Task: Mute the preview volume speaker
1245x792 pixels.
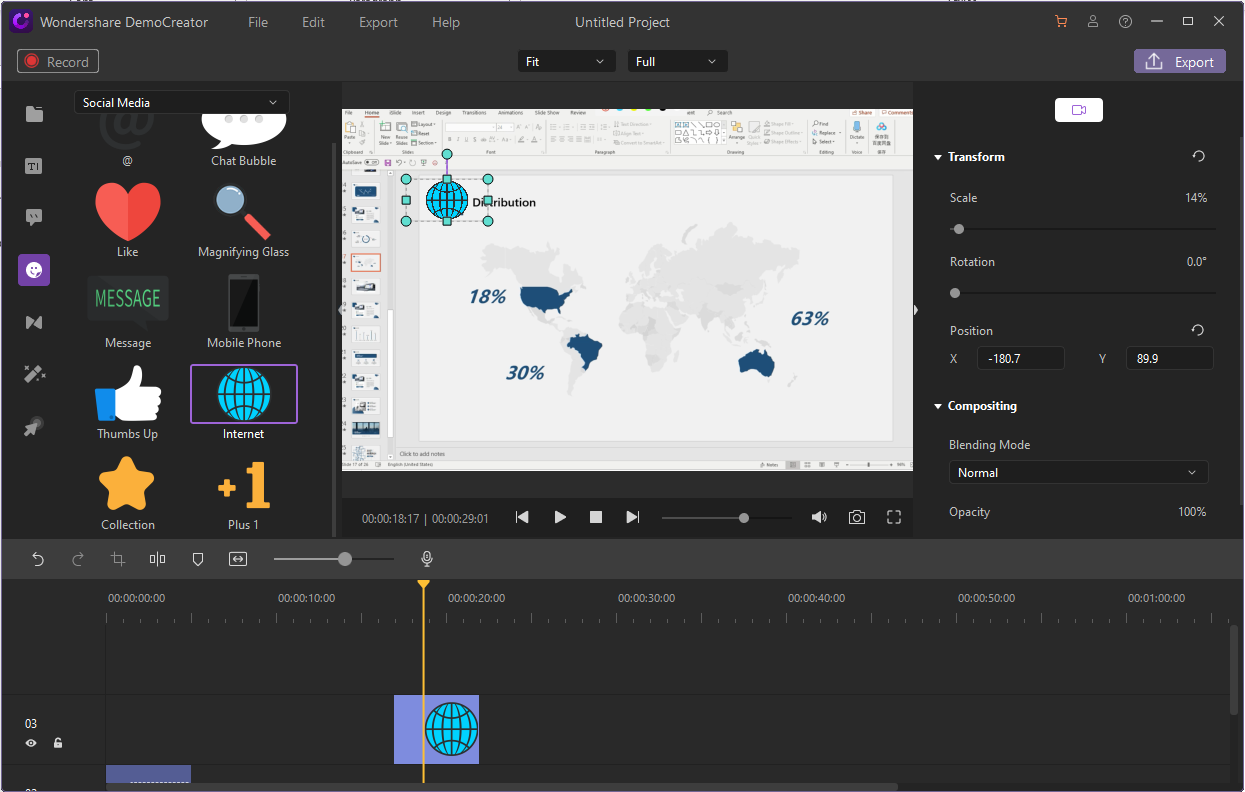Action: point(819,517)
